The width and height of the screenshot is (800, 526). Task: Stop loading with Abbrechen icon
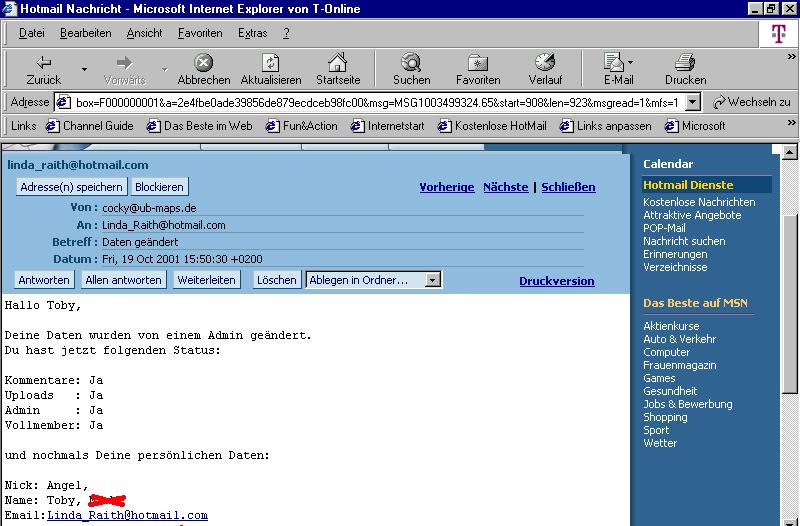203,63
